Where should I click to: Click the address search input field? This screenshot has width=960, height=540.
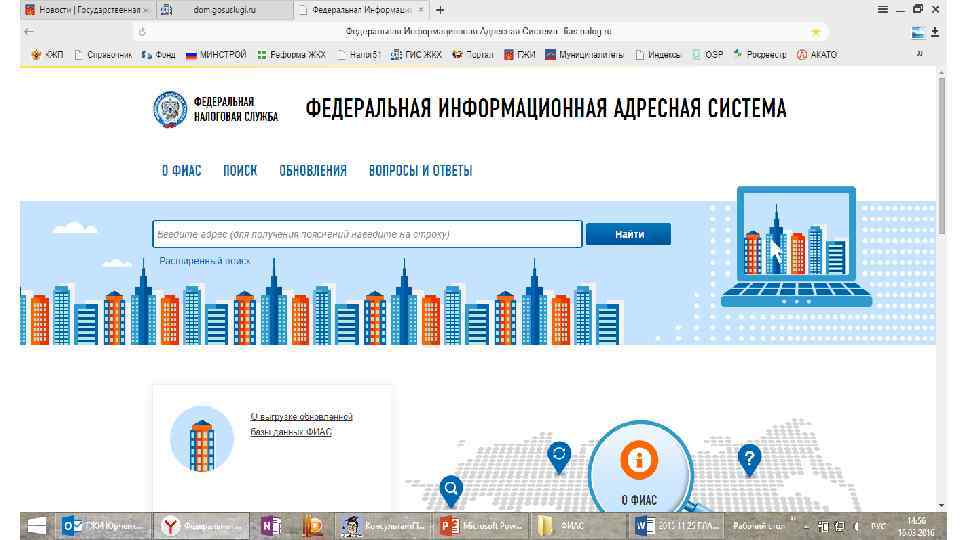click(x=367, y=234)
